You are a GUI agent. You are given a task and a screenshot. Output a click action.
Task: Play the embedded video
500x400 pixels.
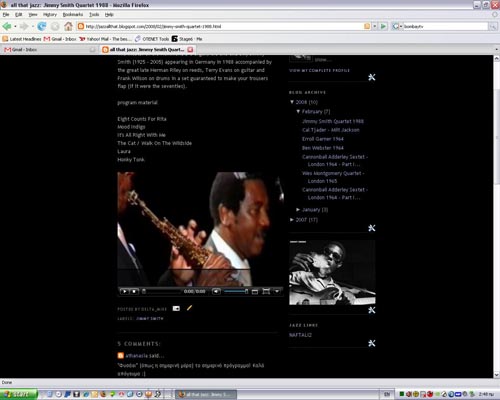[124, 291]
